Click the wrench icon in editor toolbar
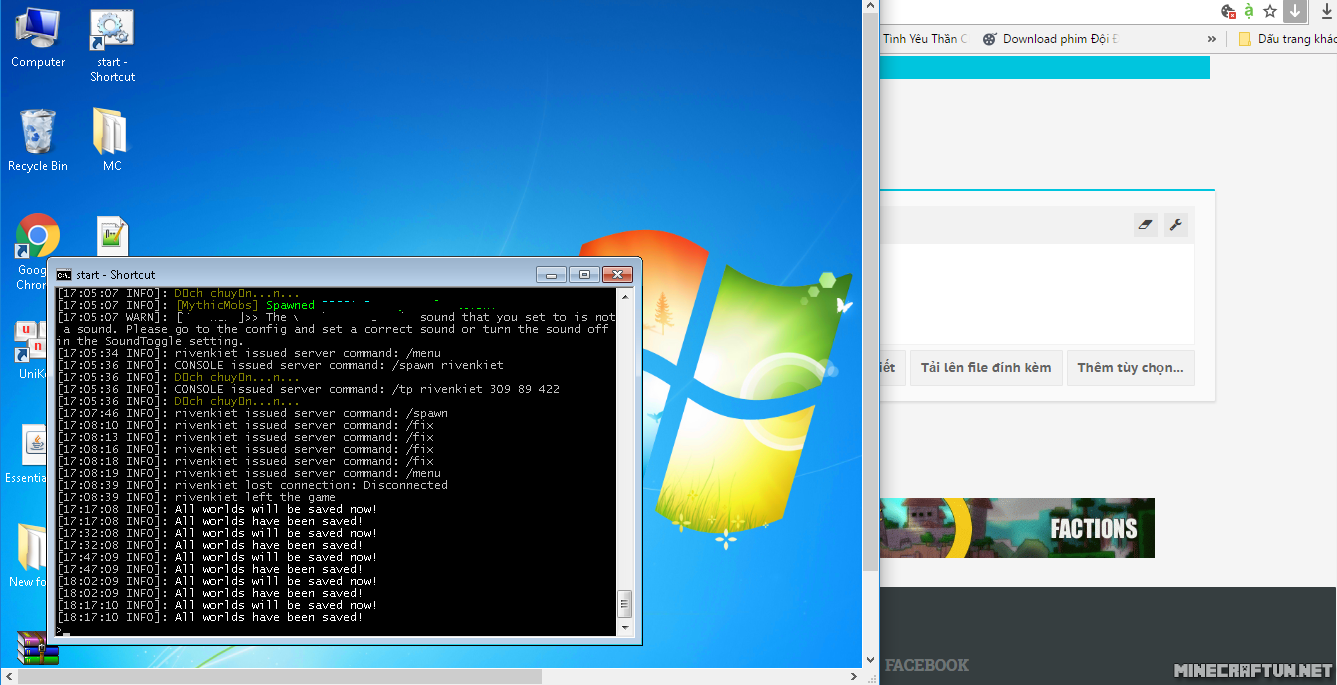 1176,225
